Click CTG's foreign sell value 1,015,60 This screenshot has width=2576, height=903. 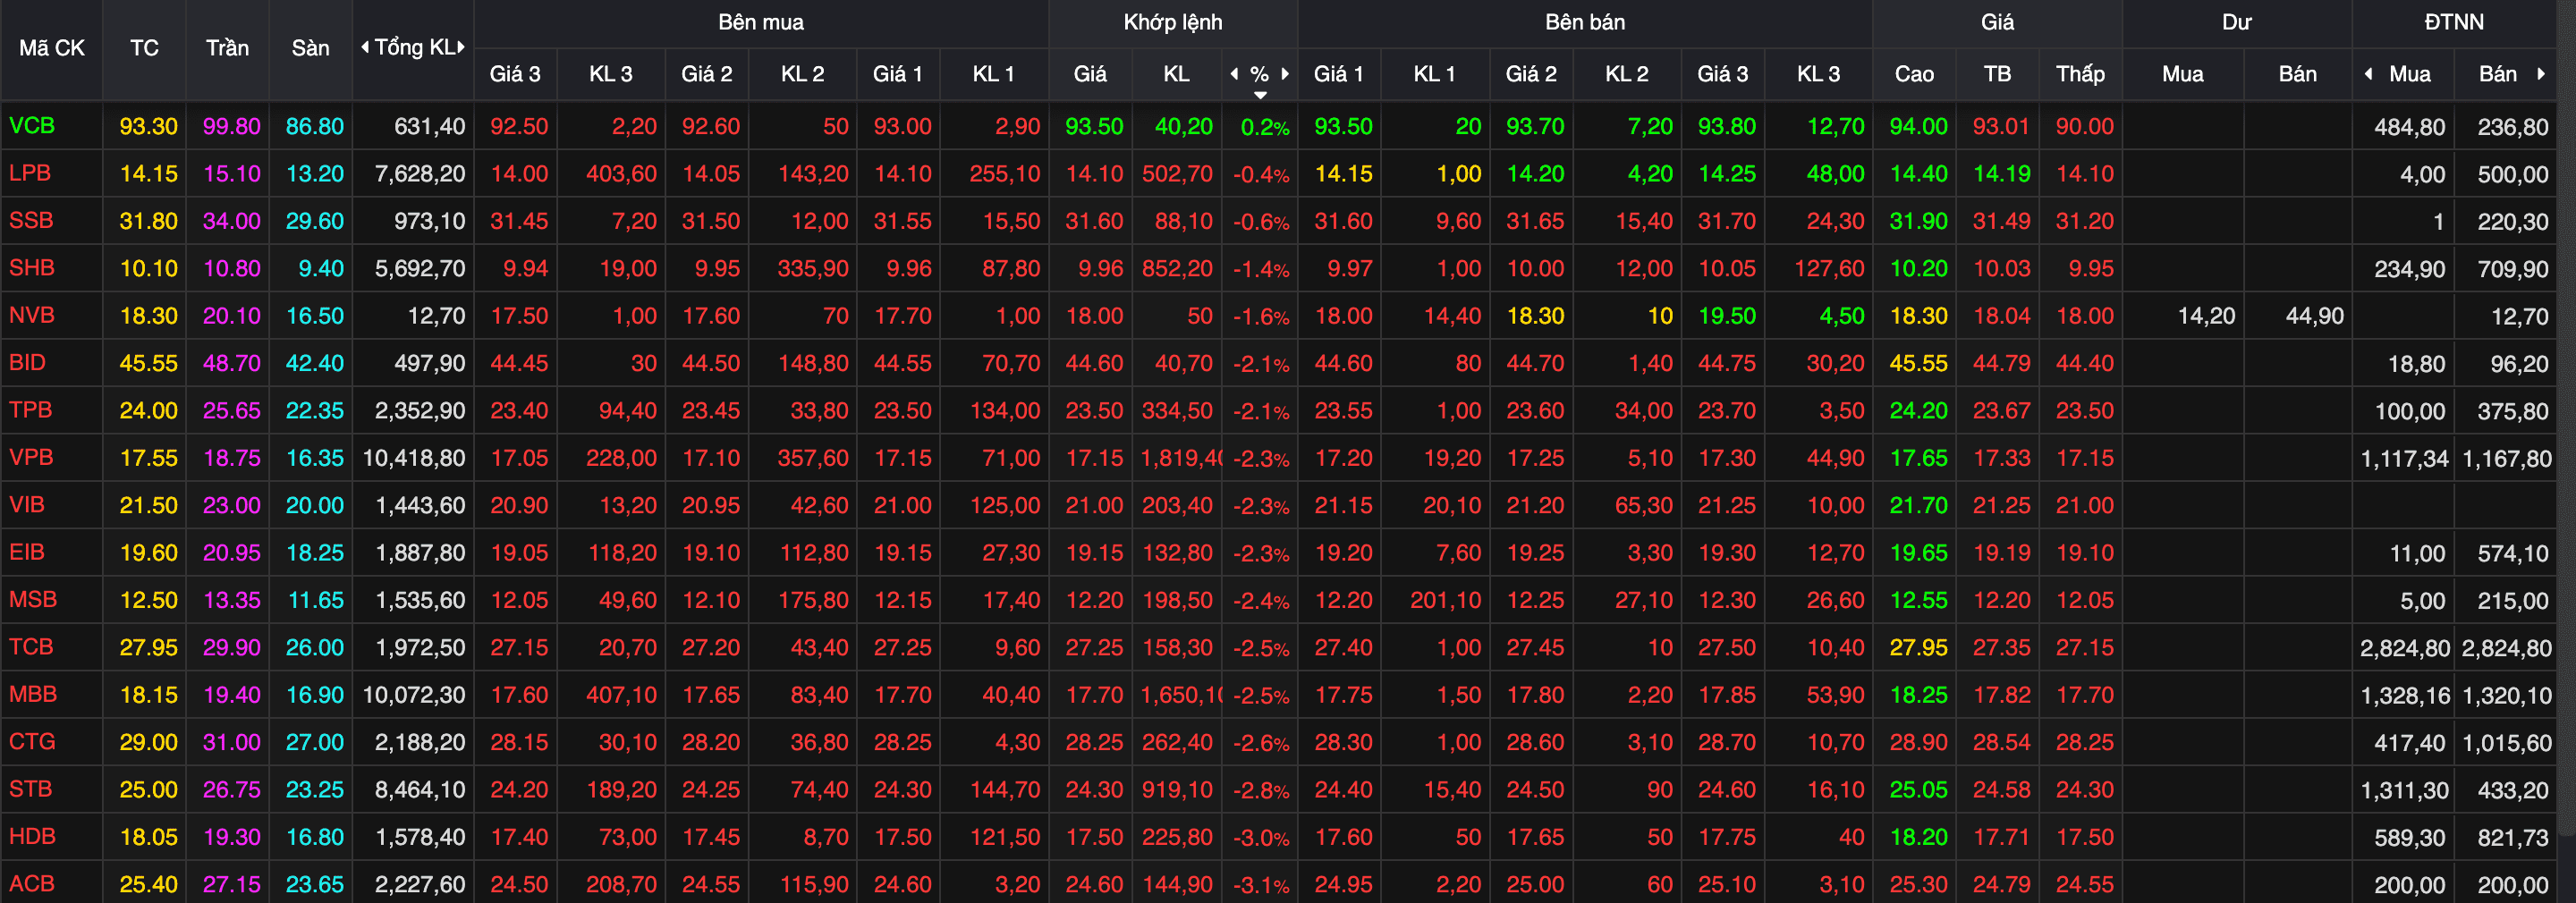(2506, 743)
